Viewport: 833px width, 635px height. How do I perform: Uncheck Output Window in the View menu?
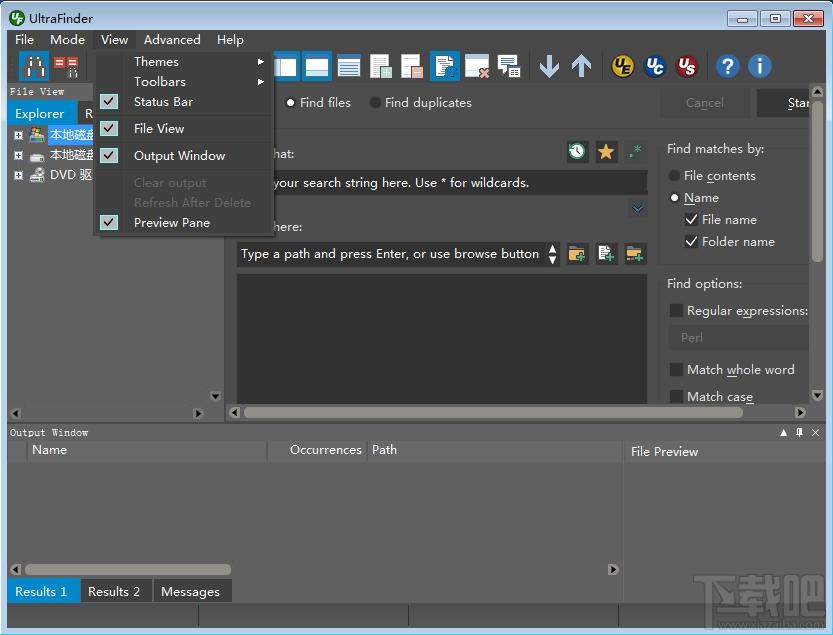[x=183, y=156]
